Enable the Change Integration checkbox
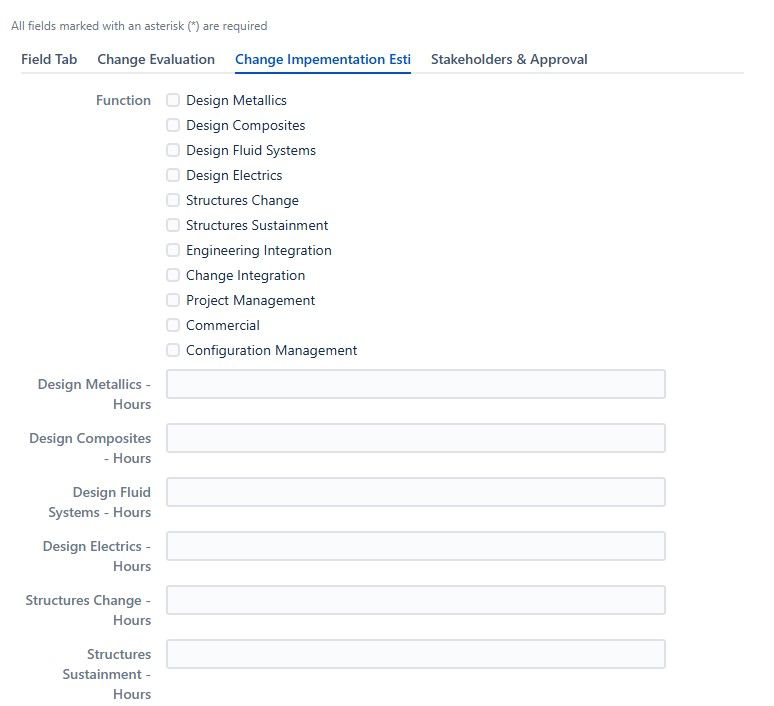The height and width of the screenshot is (706, 774). point(173,275)
